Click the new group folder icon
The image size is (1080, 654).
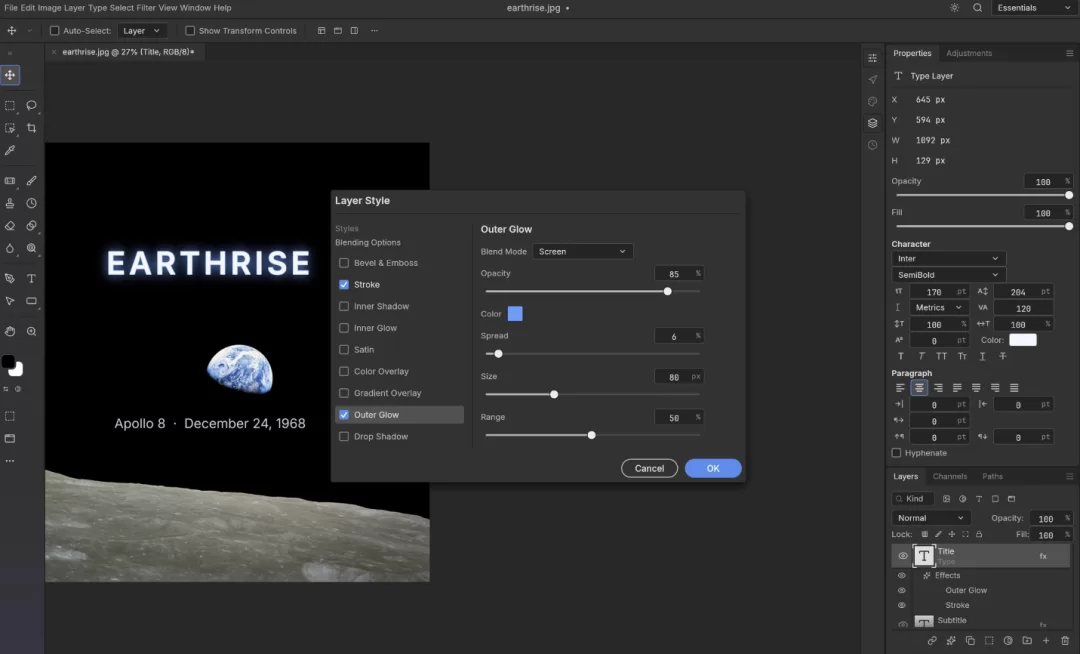[1027, 640]
